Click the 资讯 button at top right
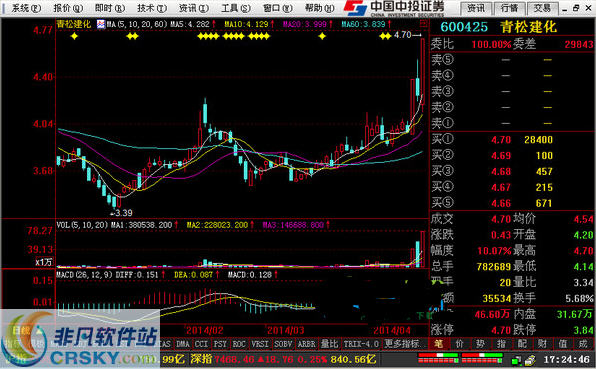Image resolution: width=596 pixels, height=369 pixels. (476, 8)
